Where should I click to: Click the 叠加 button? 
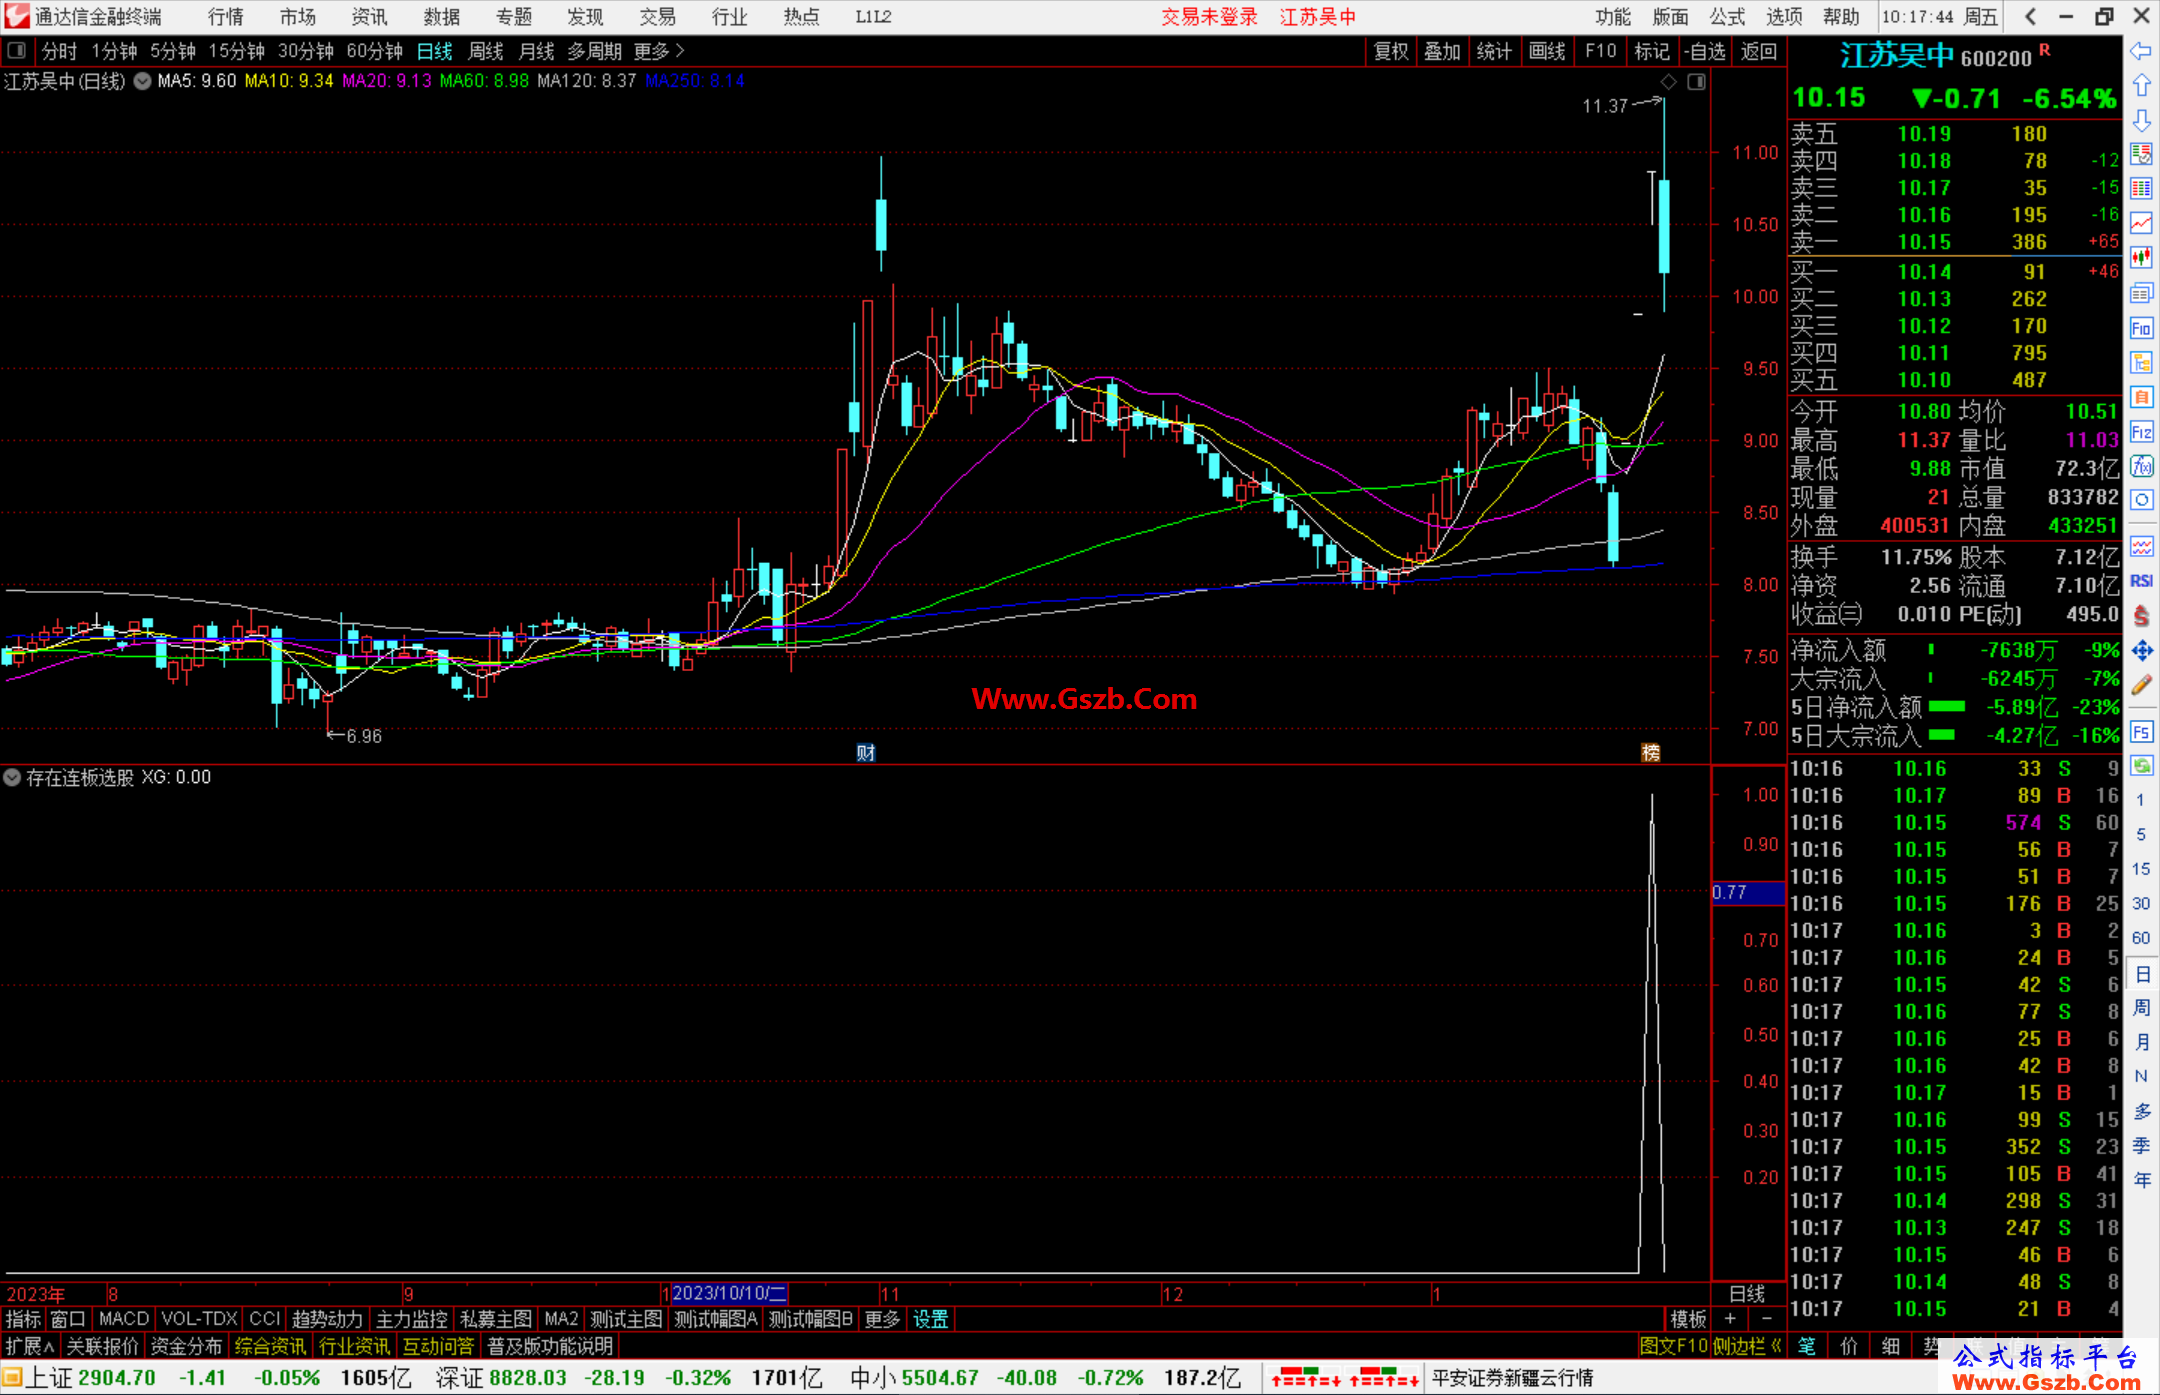click(x=1442, y=51)
